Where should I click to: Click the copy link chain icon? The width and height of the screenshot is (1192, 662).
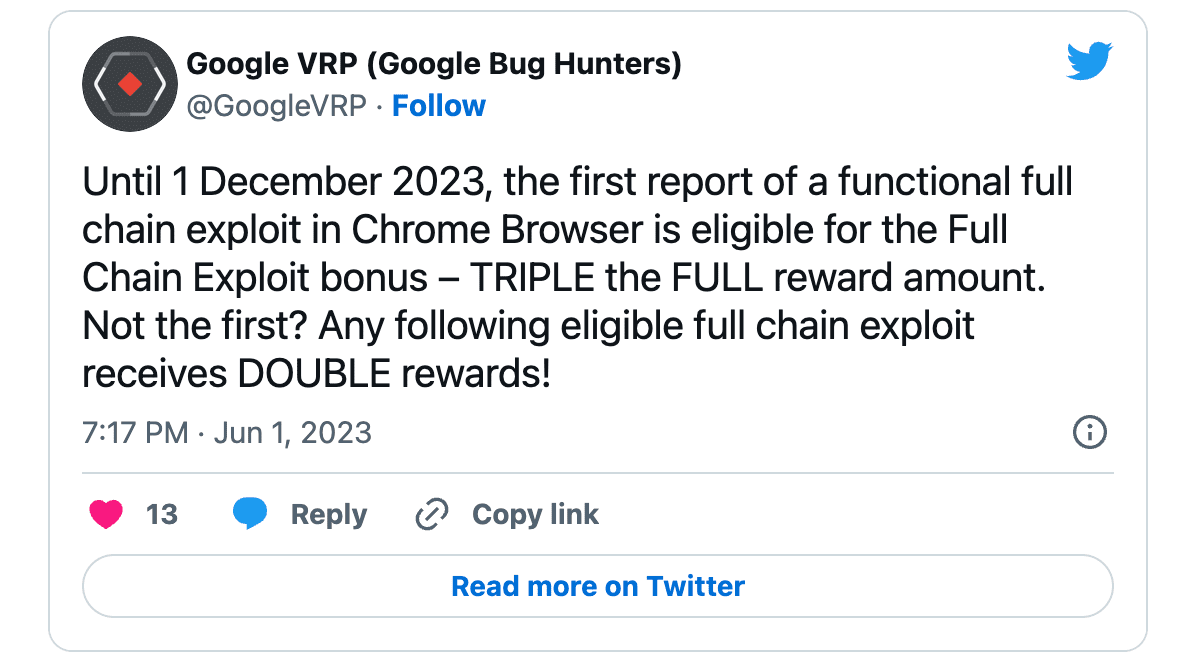[430, 513]
